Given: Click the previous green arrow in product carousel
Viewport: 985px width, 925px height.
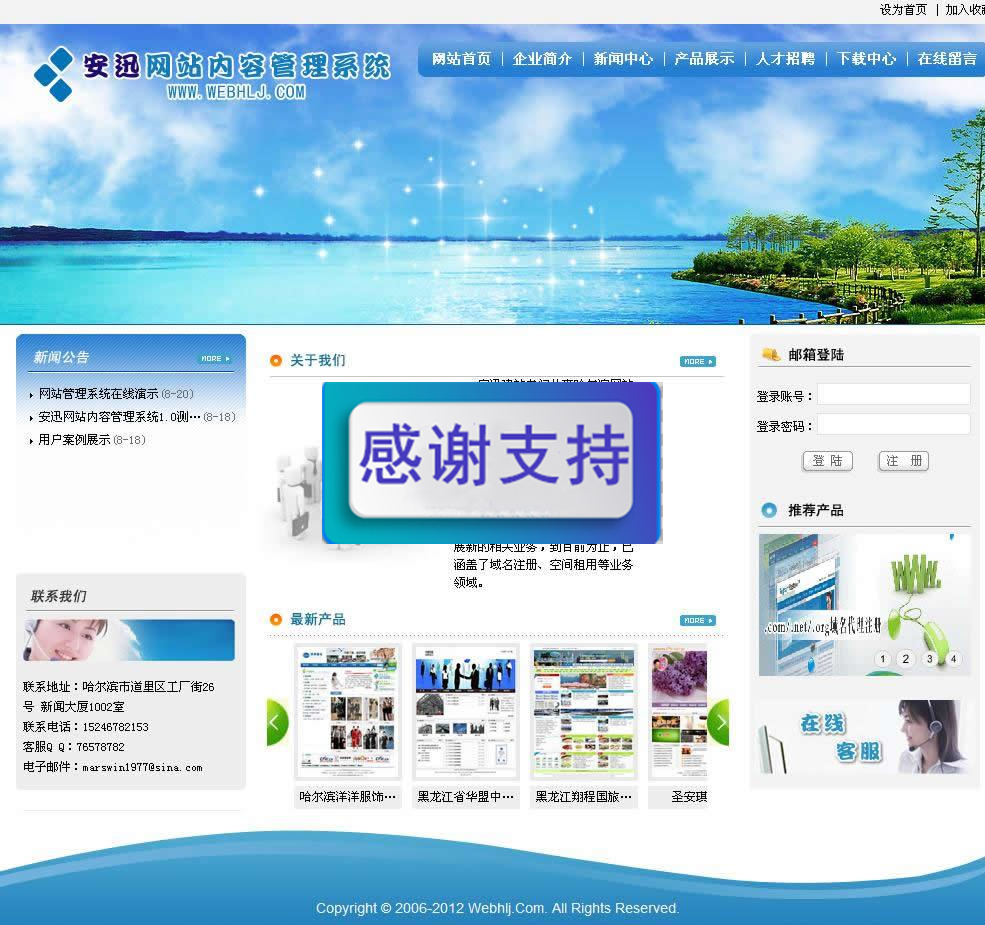Looking at the screenshot, I should (277, 723).
